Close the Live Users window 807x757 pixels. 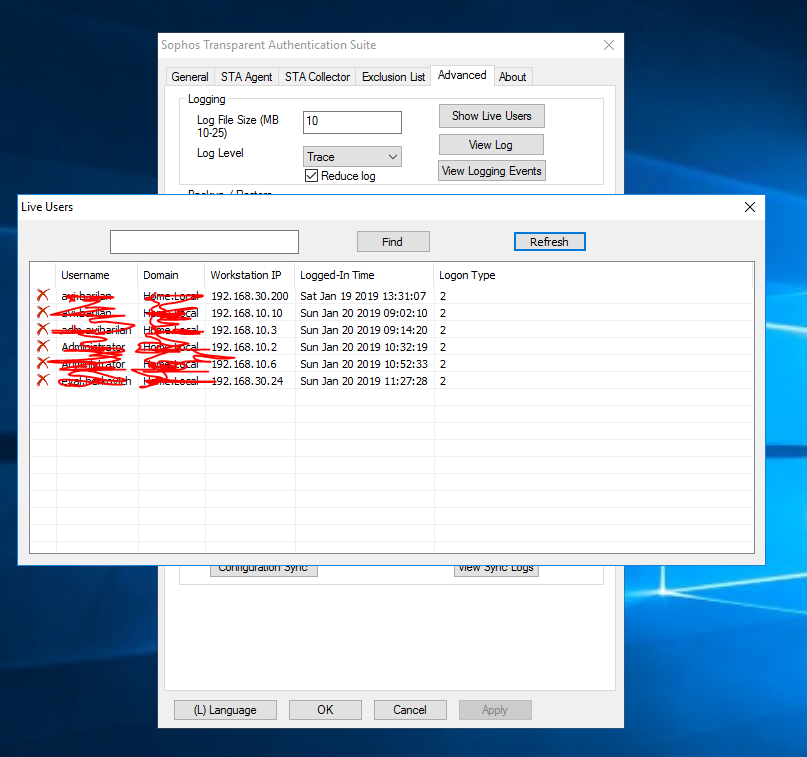[x=750, y=207]
